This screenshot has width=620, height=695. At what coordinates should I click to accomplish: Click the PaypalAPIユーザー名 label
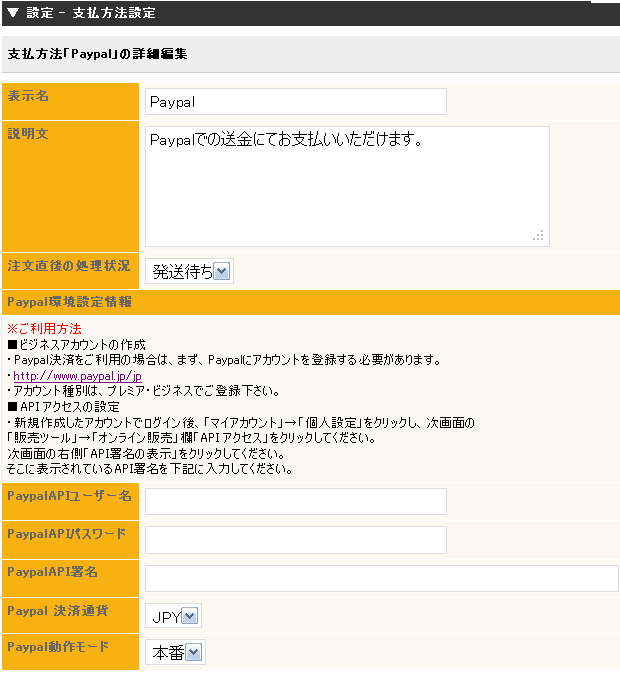pos(69,496)
